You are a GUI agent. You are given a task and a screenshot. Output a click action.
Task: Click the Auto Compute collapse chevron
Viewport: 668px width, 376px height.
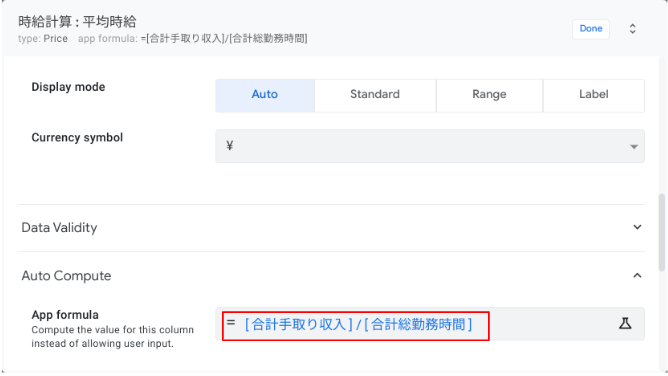tap(637, 276)
